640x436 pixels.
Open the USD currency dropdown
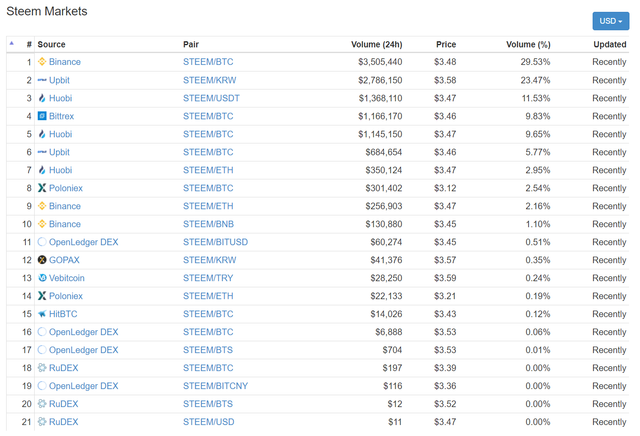pyautogui.click(x=611, y=21)
